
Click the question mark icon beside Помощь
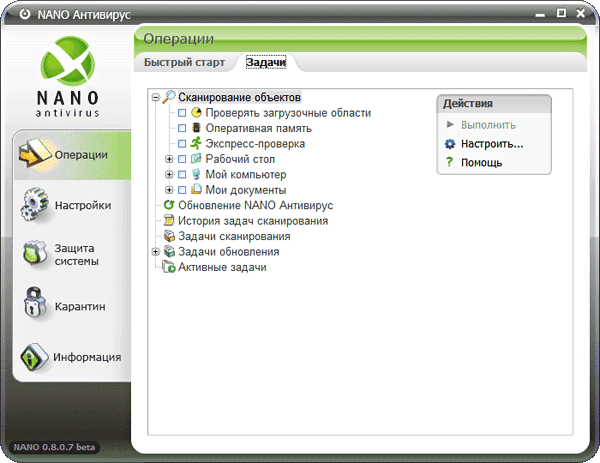449,162
